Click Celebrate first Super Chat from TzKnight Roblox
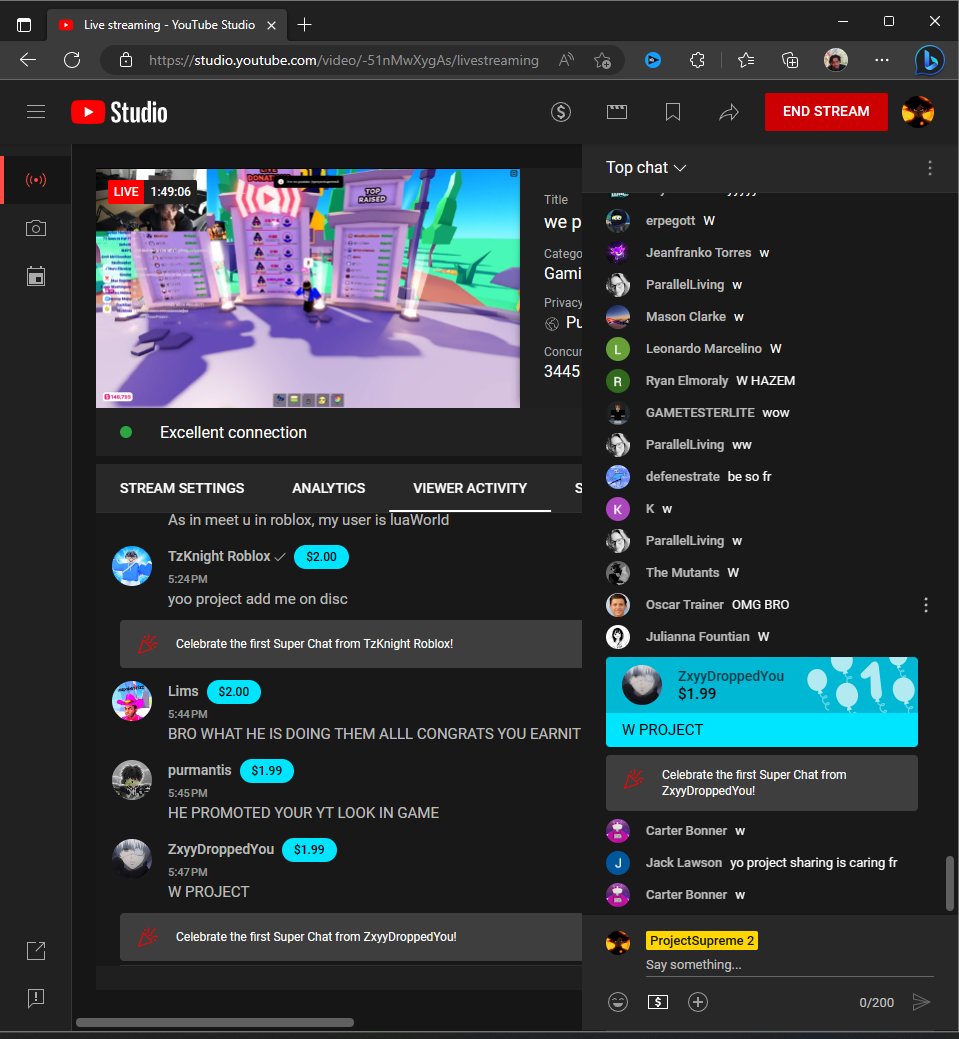Viewport: 959px width, 1039px height. [351, 644]
